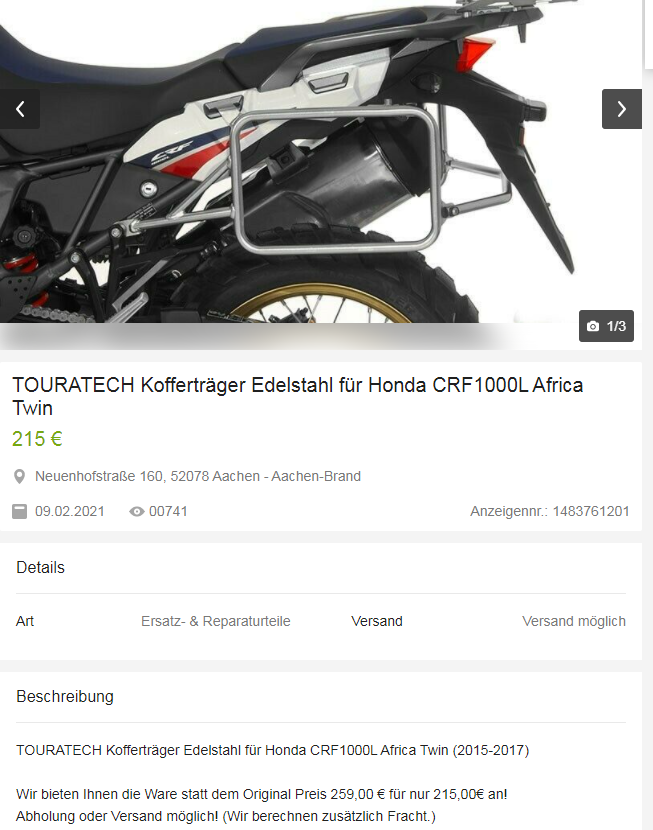The height and width of the screenshot is (830, 653).
Task: Click the Versand detail label
Action: 377,621
